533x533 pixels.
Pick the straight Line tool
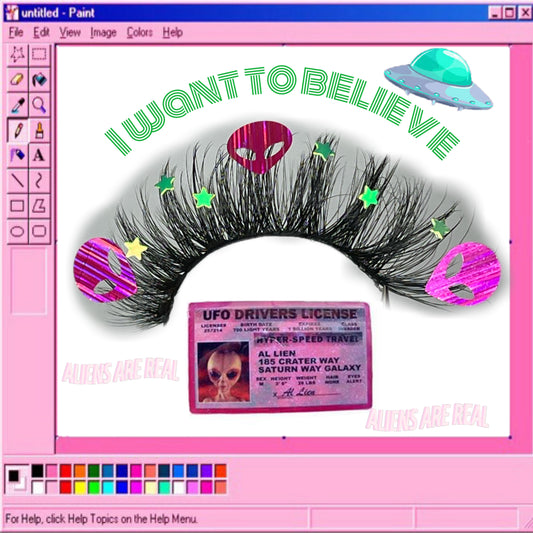pyautogui.click(x=17, y=180)
